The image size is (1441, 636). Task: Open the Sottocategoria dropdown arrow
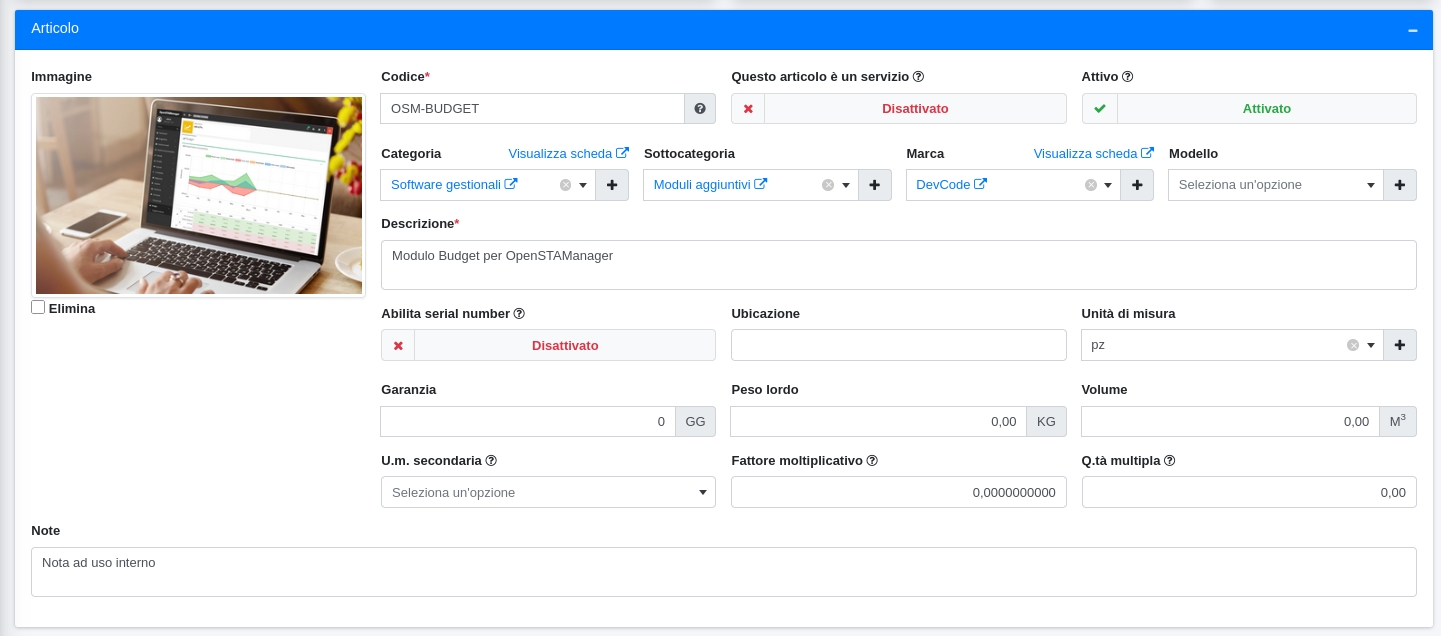(x=846, y=185)
